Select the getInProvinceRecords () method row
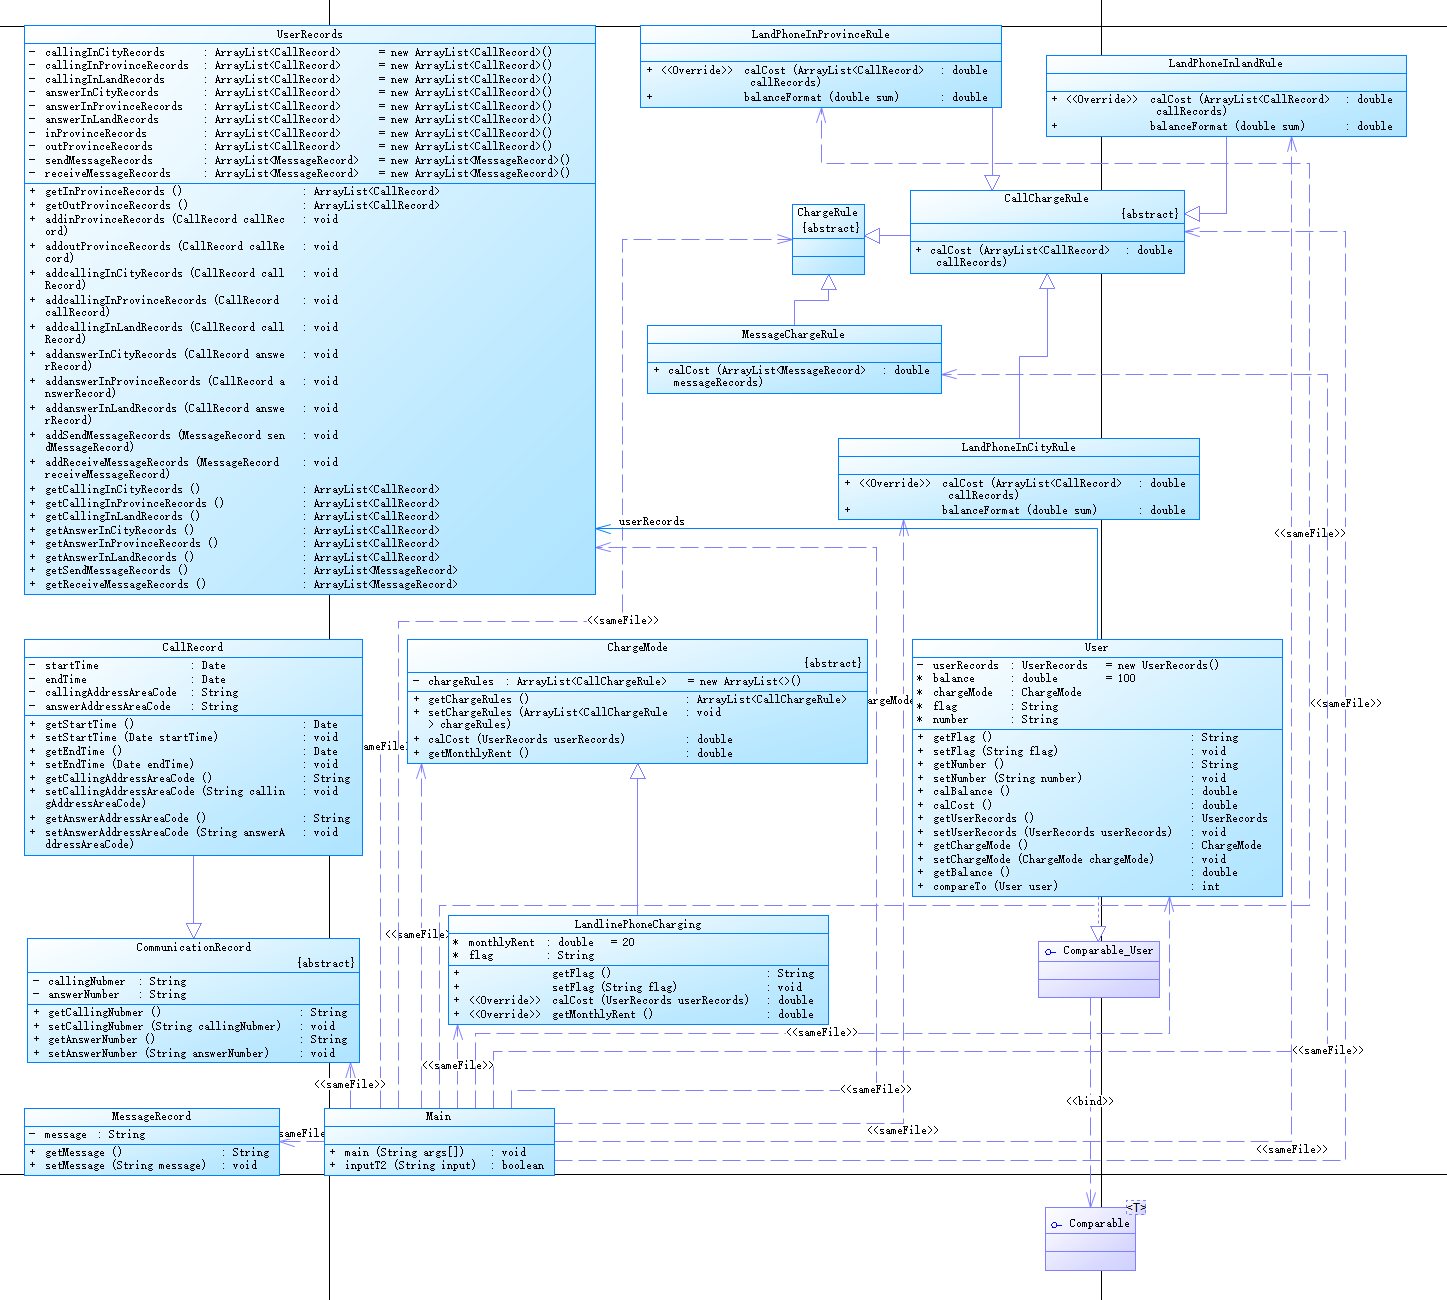This screenshot has width=1447, height=1300. pos(234,192)
